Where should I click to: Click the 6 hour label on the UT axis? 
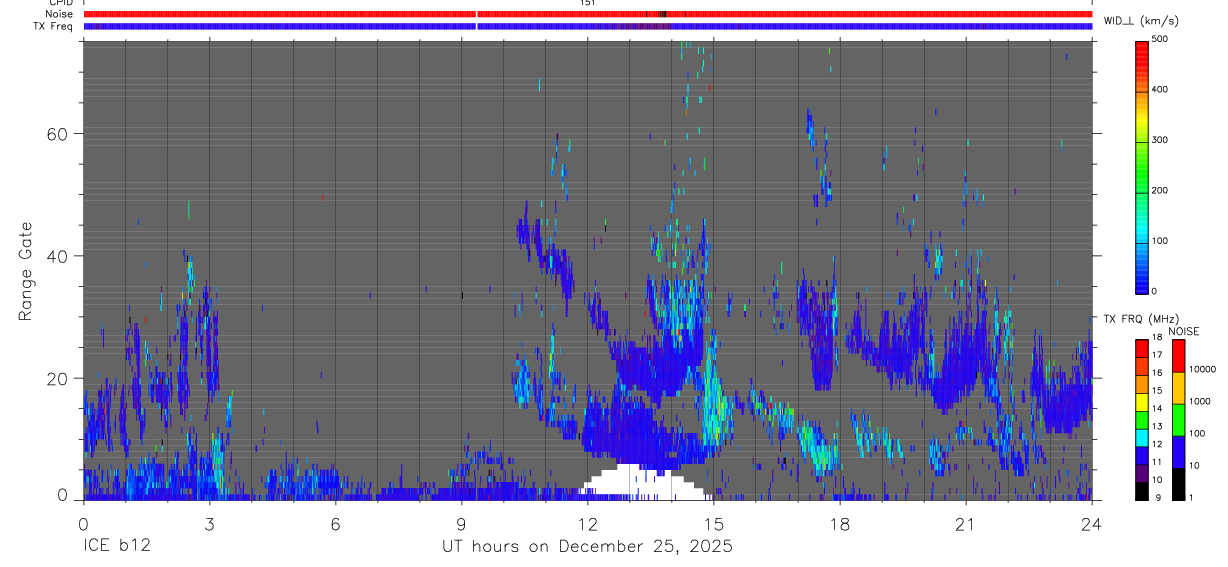pos(335,523)
